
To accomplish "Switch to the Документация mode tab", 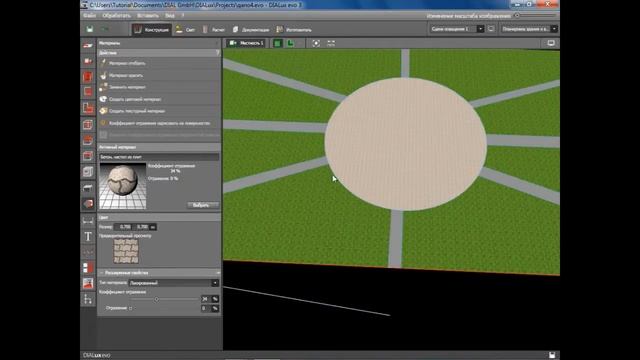I will tap(251, 29).
